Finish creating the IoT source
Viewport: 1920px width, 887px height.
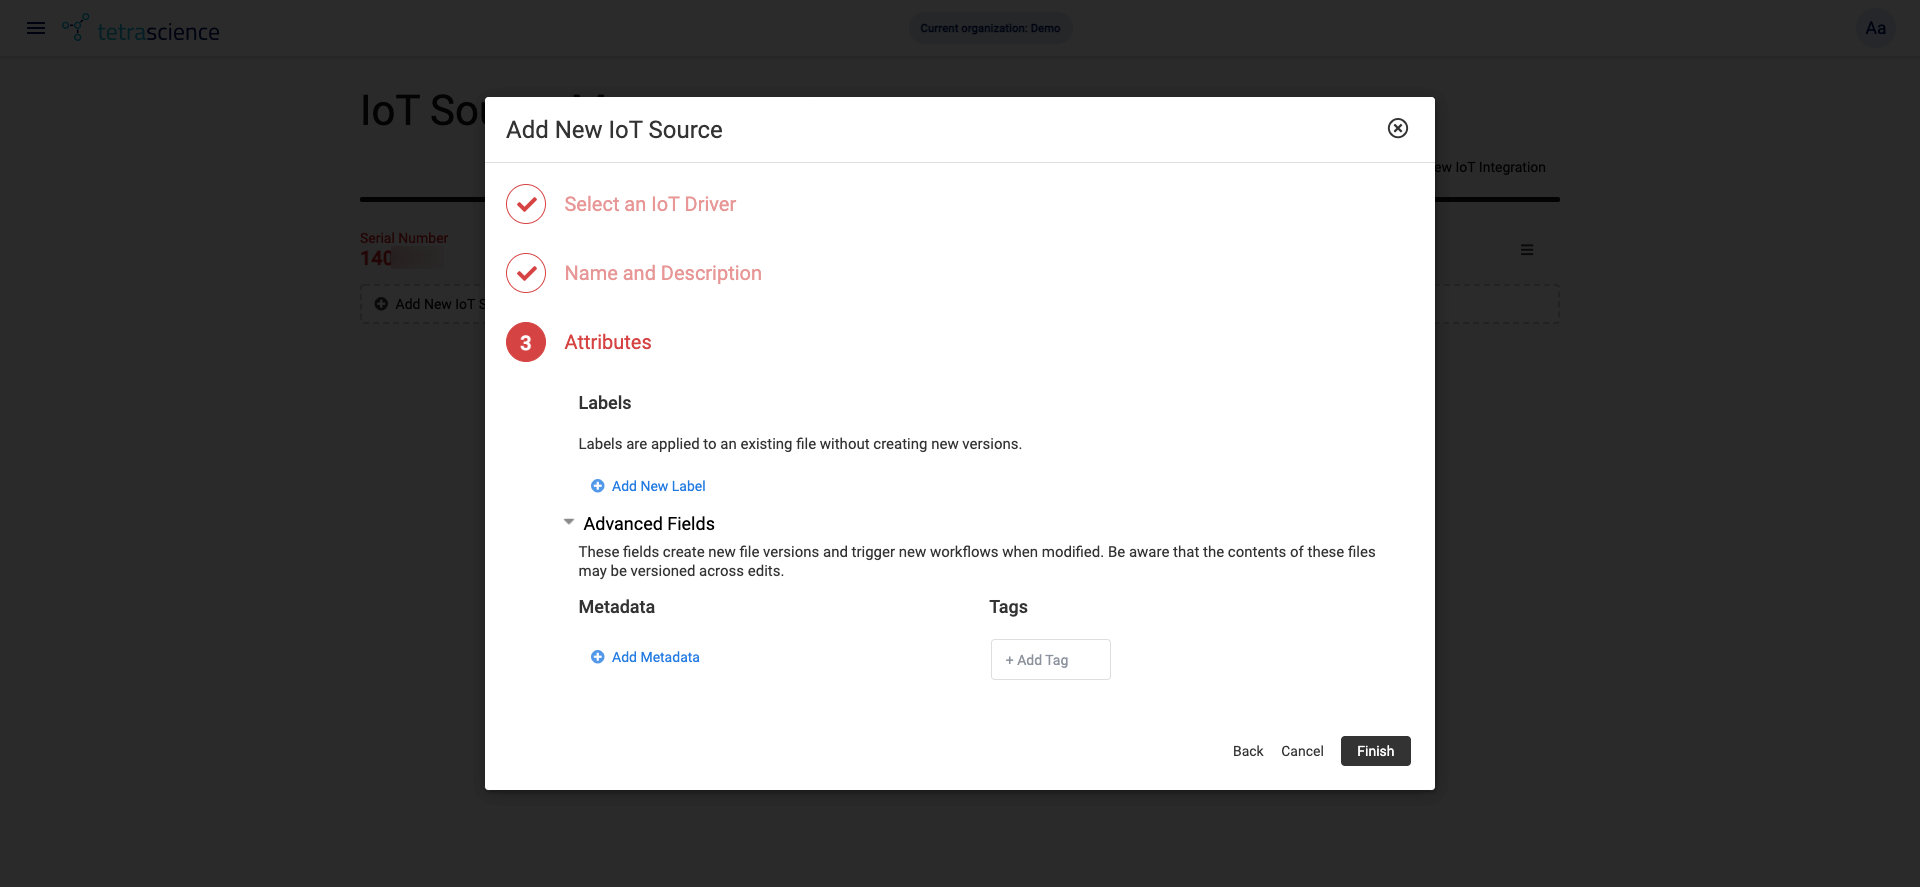point(1375,751)
